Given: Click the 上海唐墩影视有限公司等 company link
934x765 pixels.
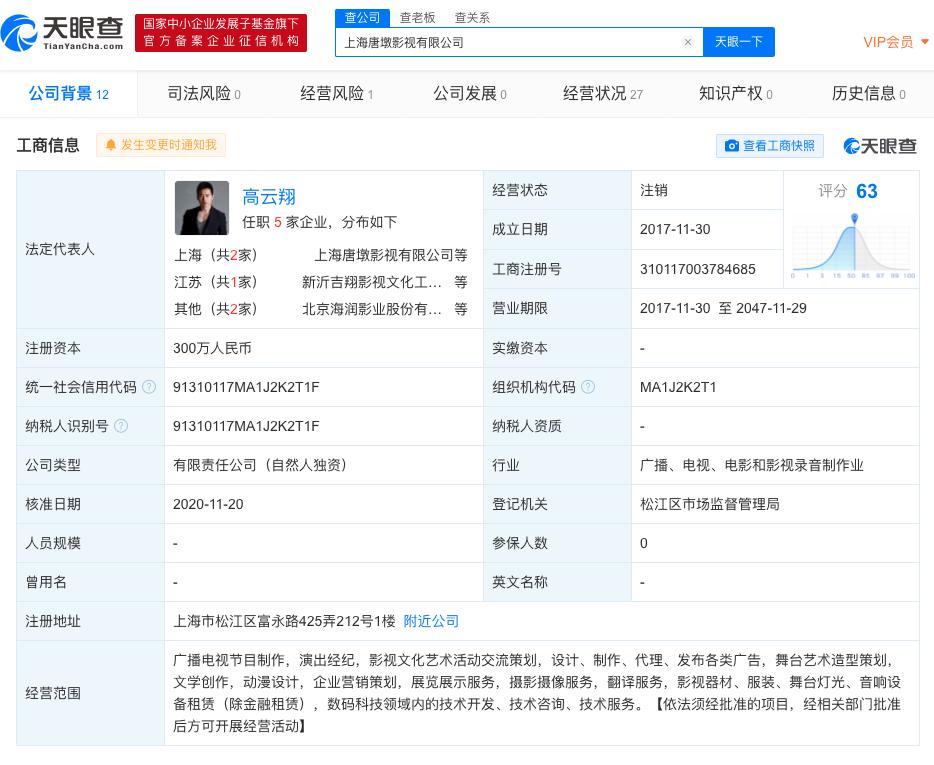Looking at the screenshot, I should [390, 255].
